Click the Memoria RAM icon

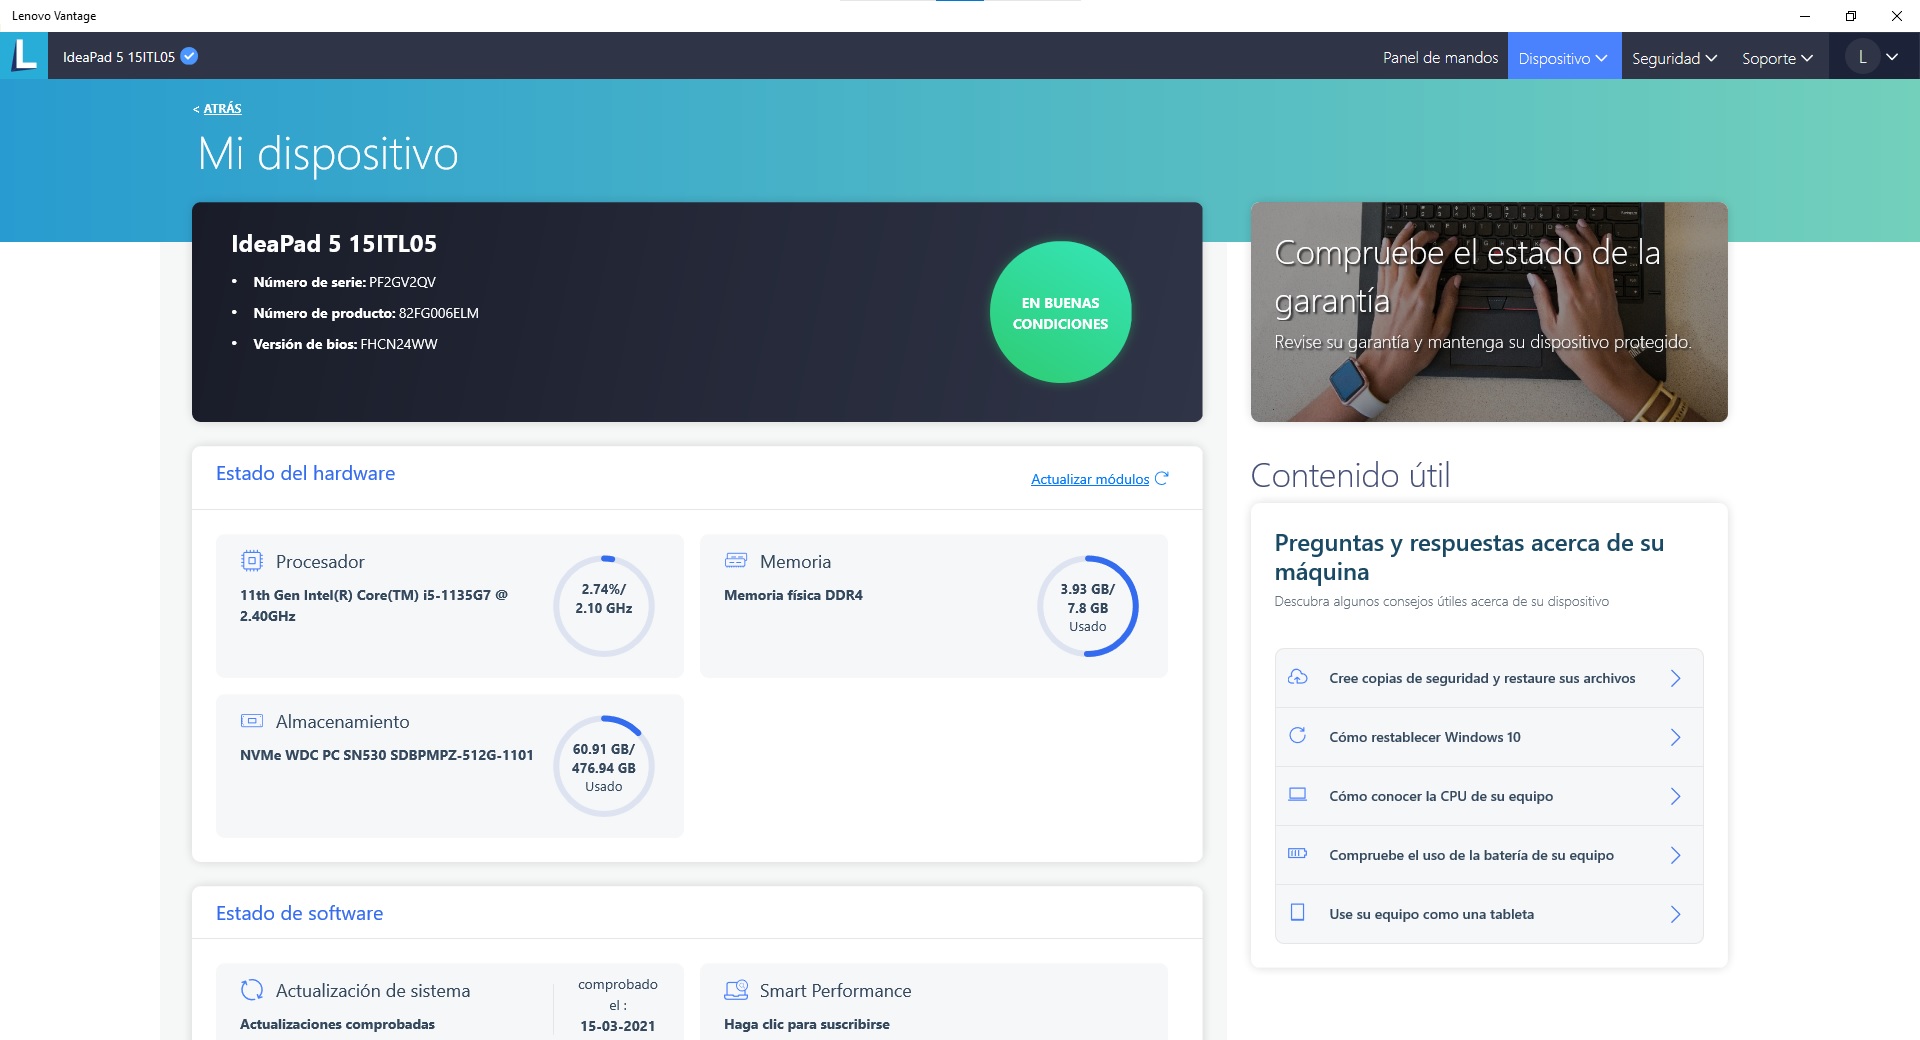(736, 561)
